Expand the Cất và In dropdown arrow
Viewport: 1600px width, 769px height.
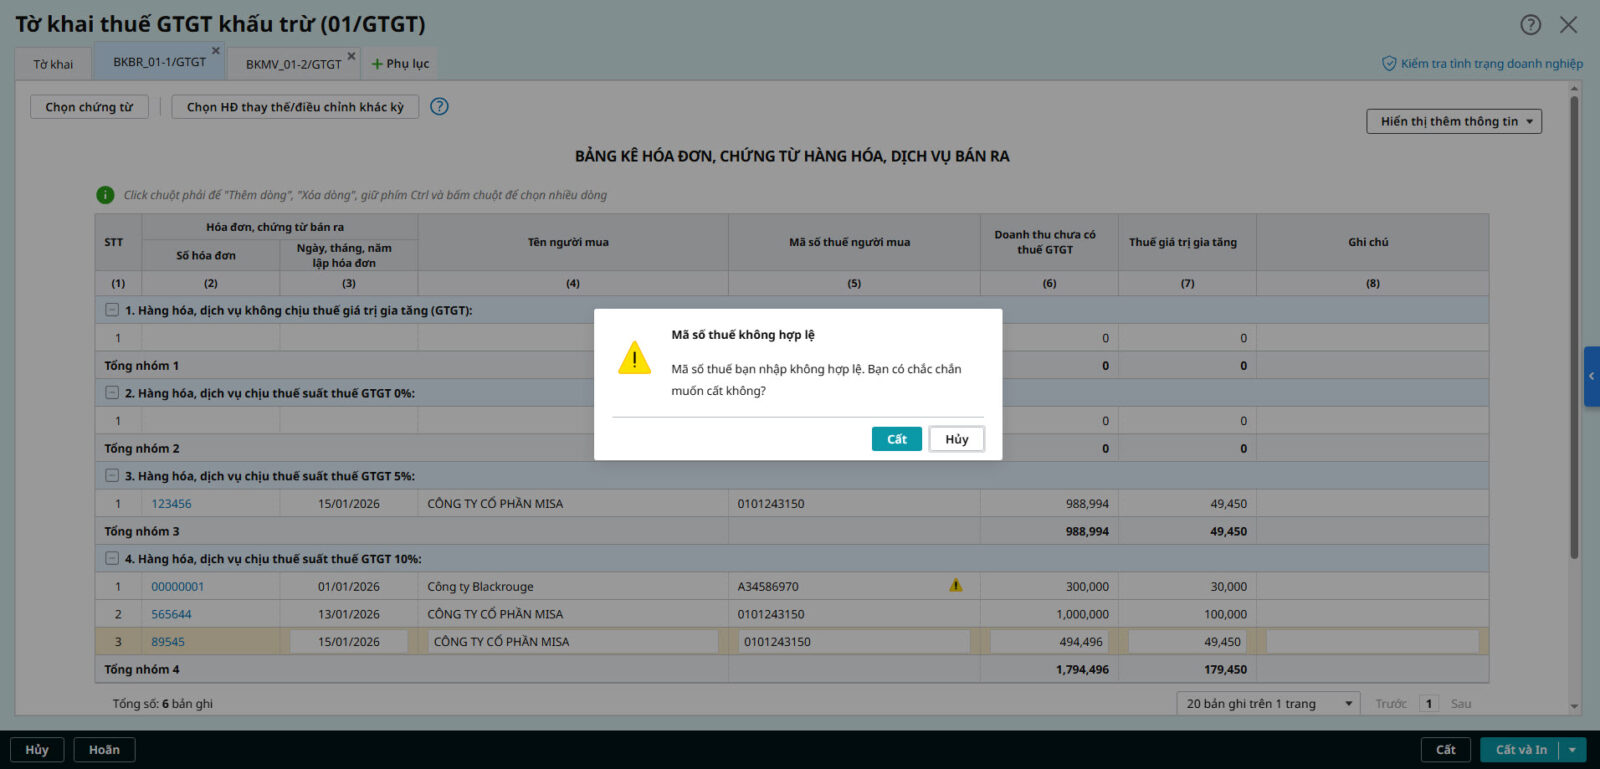[1572, 750]
